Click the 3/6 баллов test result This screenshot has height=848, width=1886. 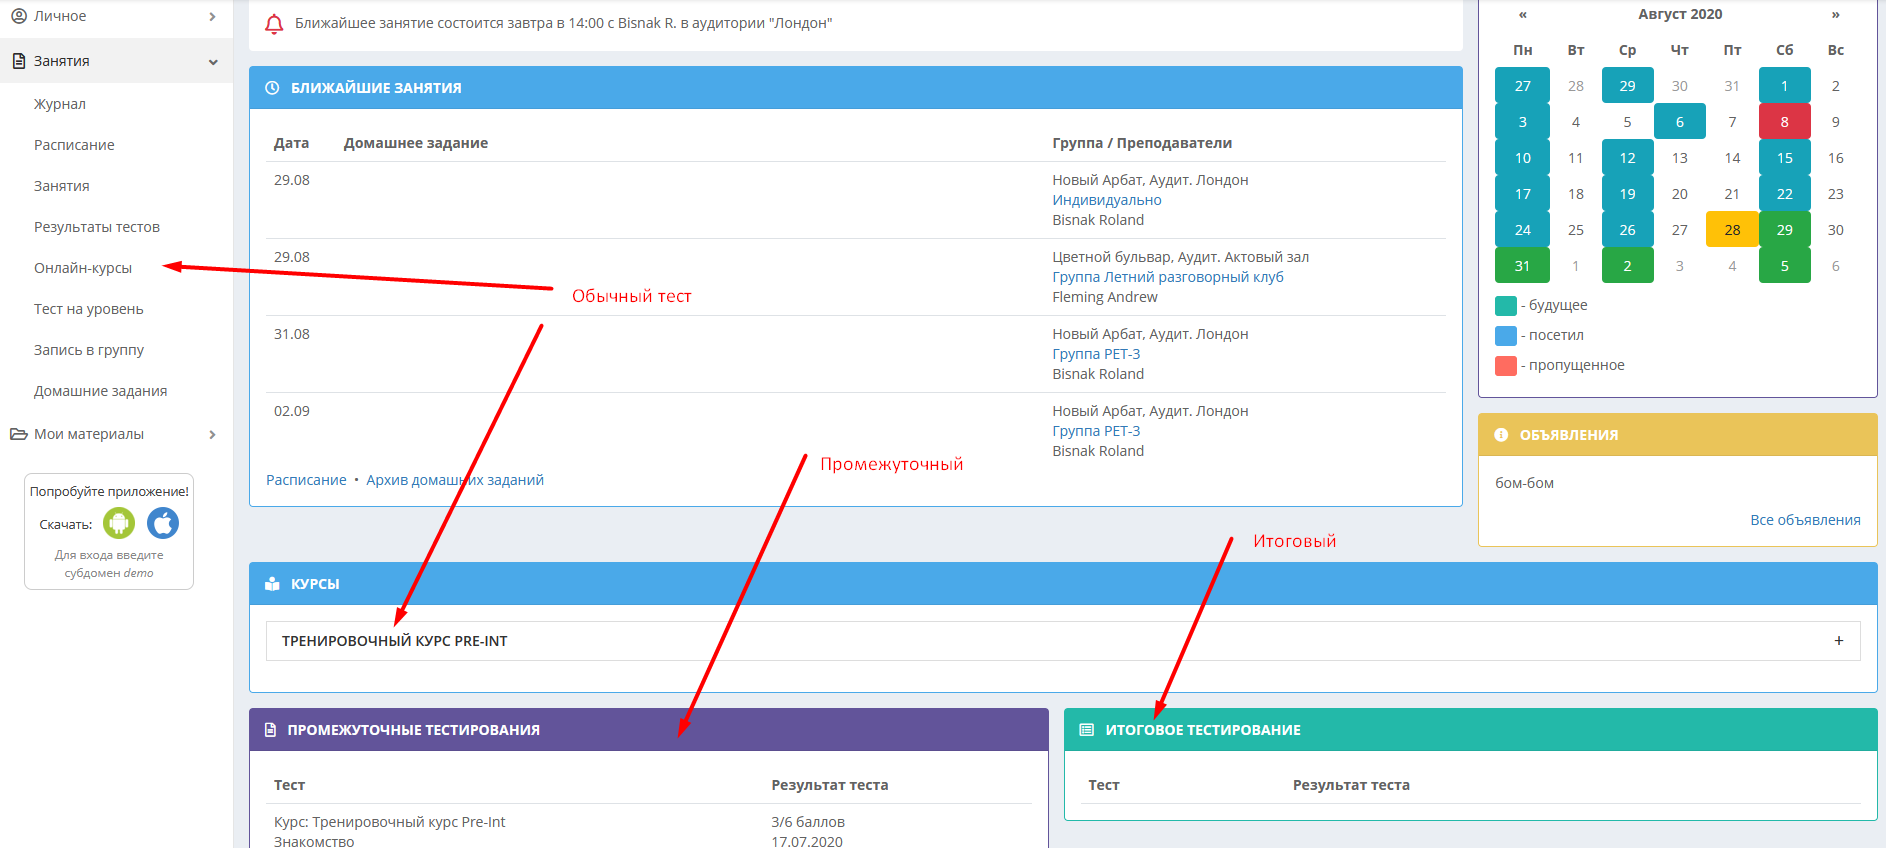coord(808,822)
